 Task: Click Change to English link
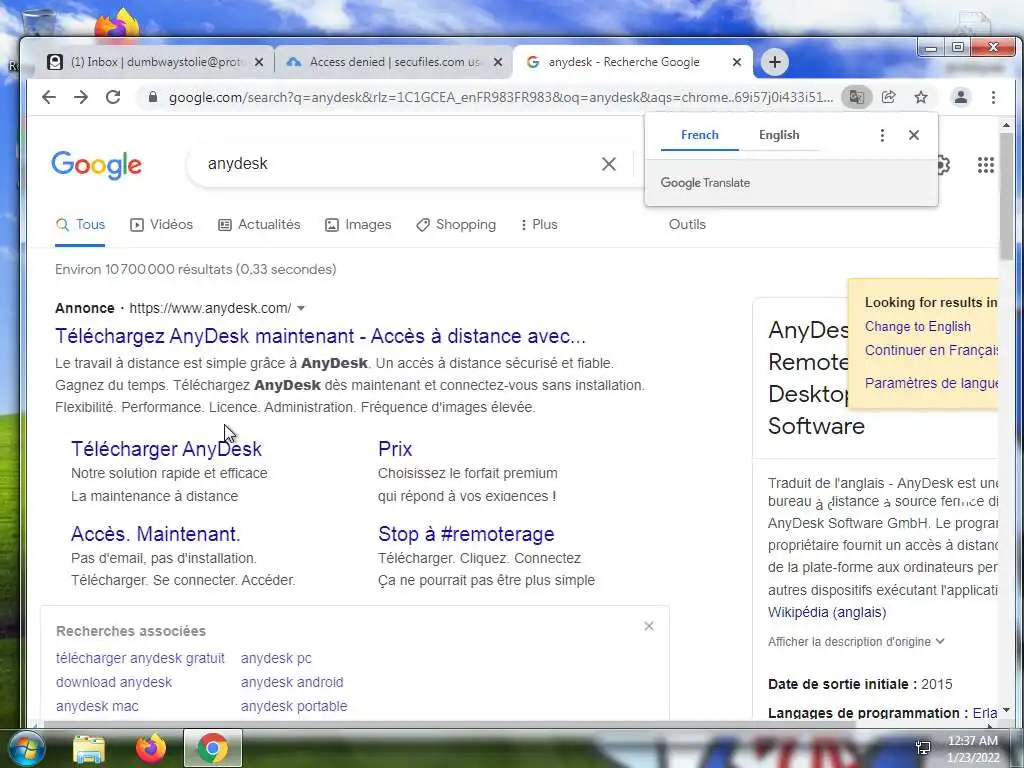918,327
